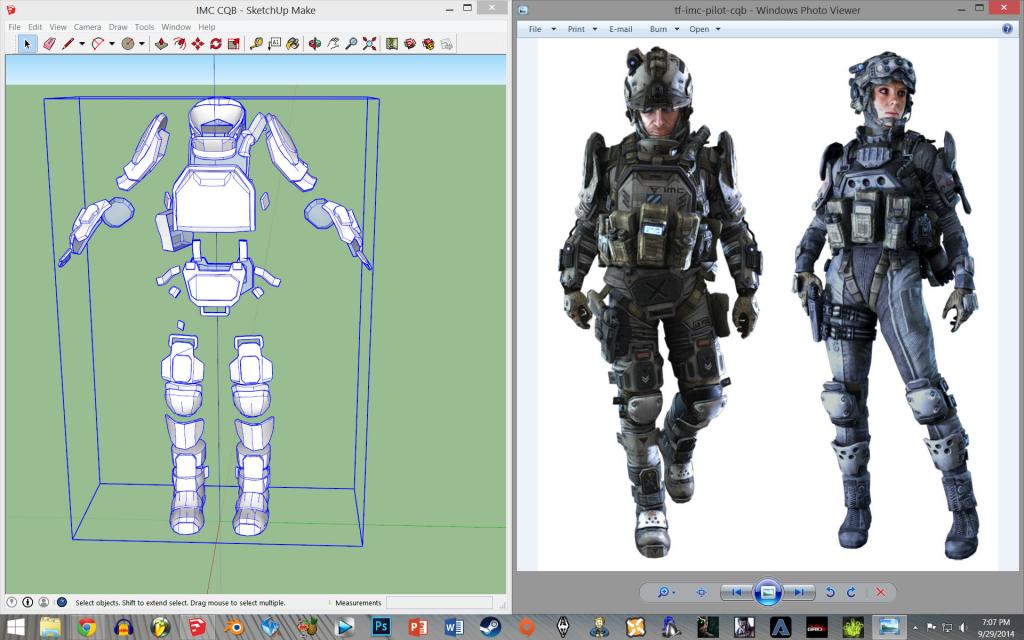
Task: Click the SketchUp geo-location status icon
Action: point(12,602)
